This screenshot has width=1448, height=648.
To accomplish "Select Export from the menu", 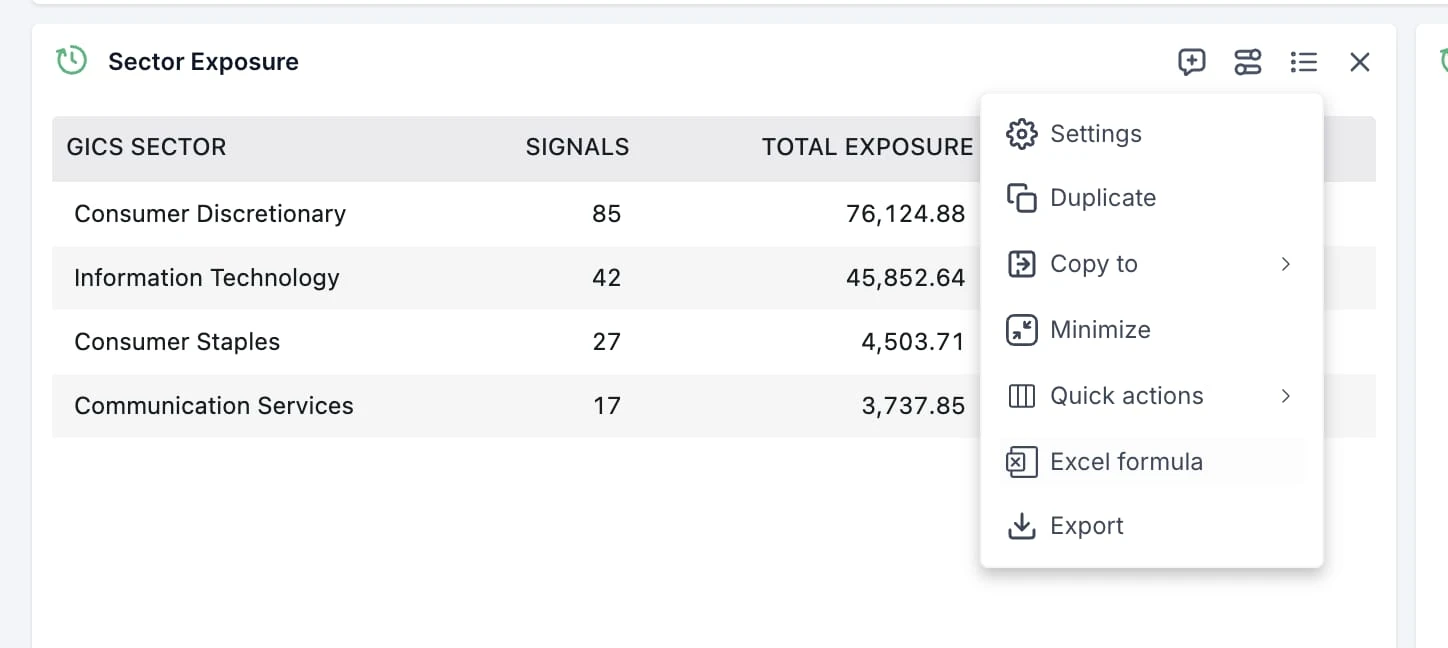I will coord(1087,526).
